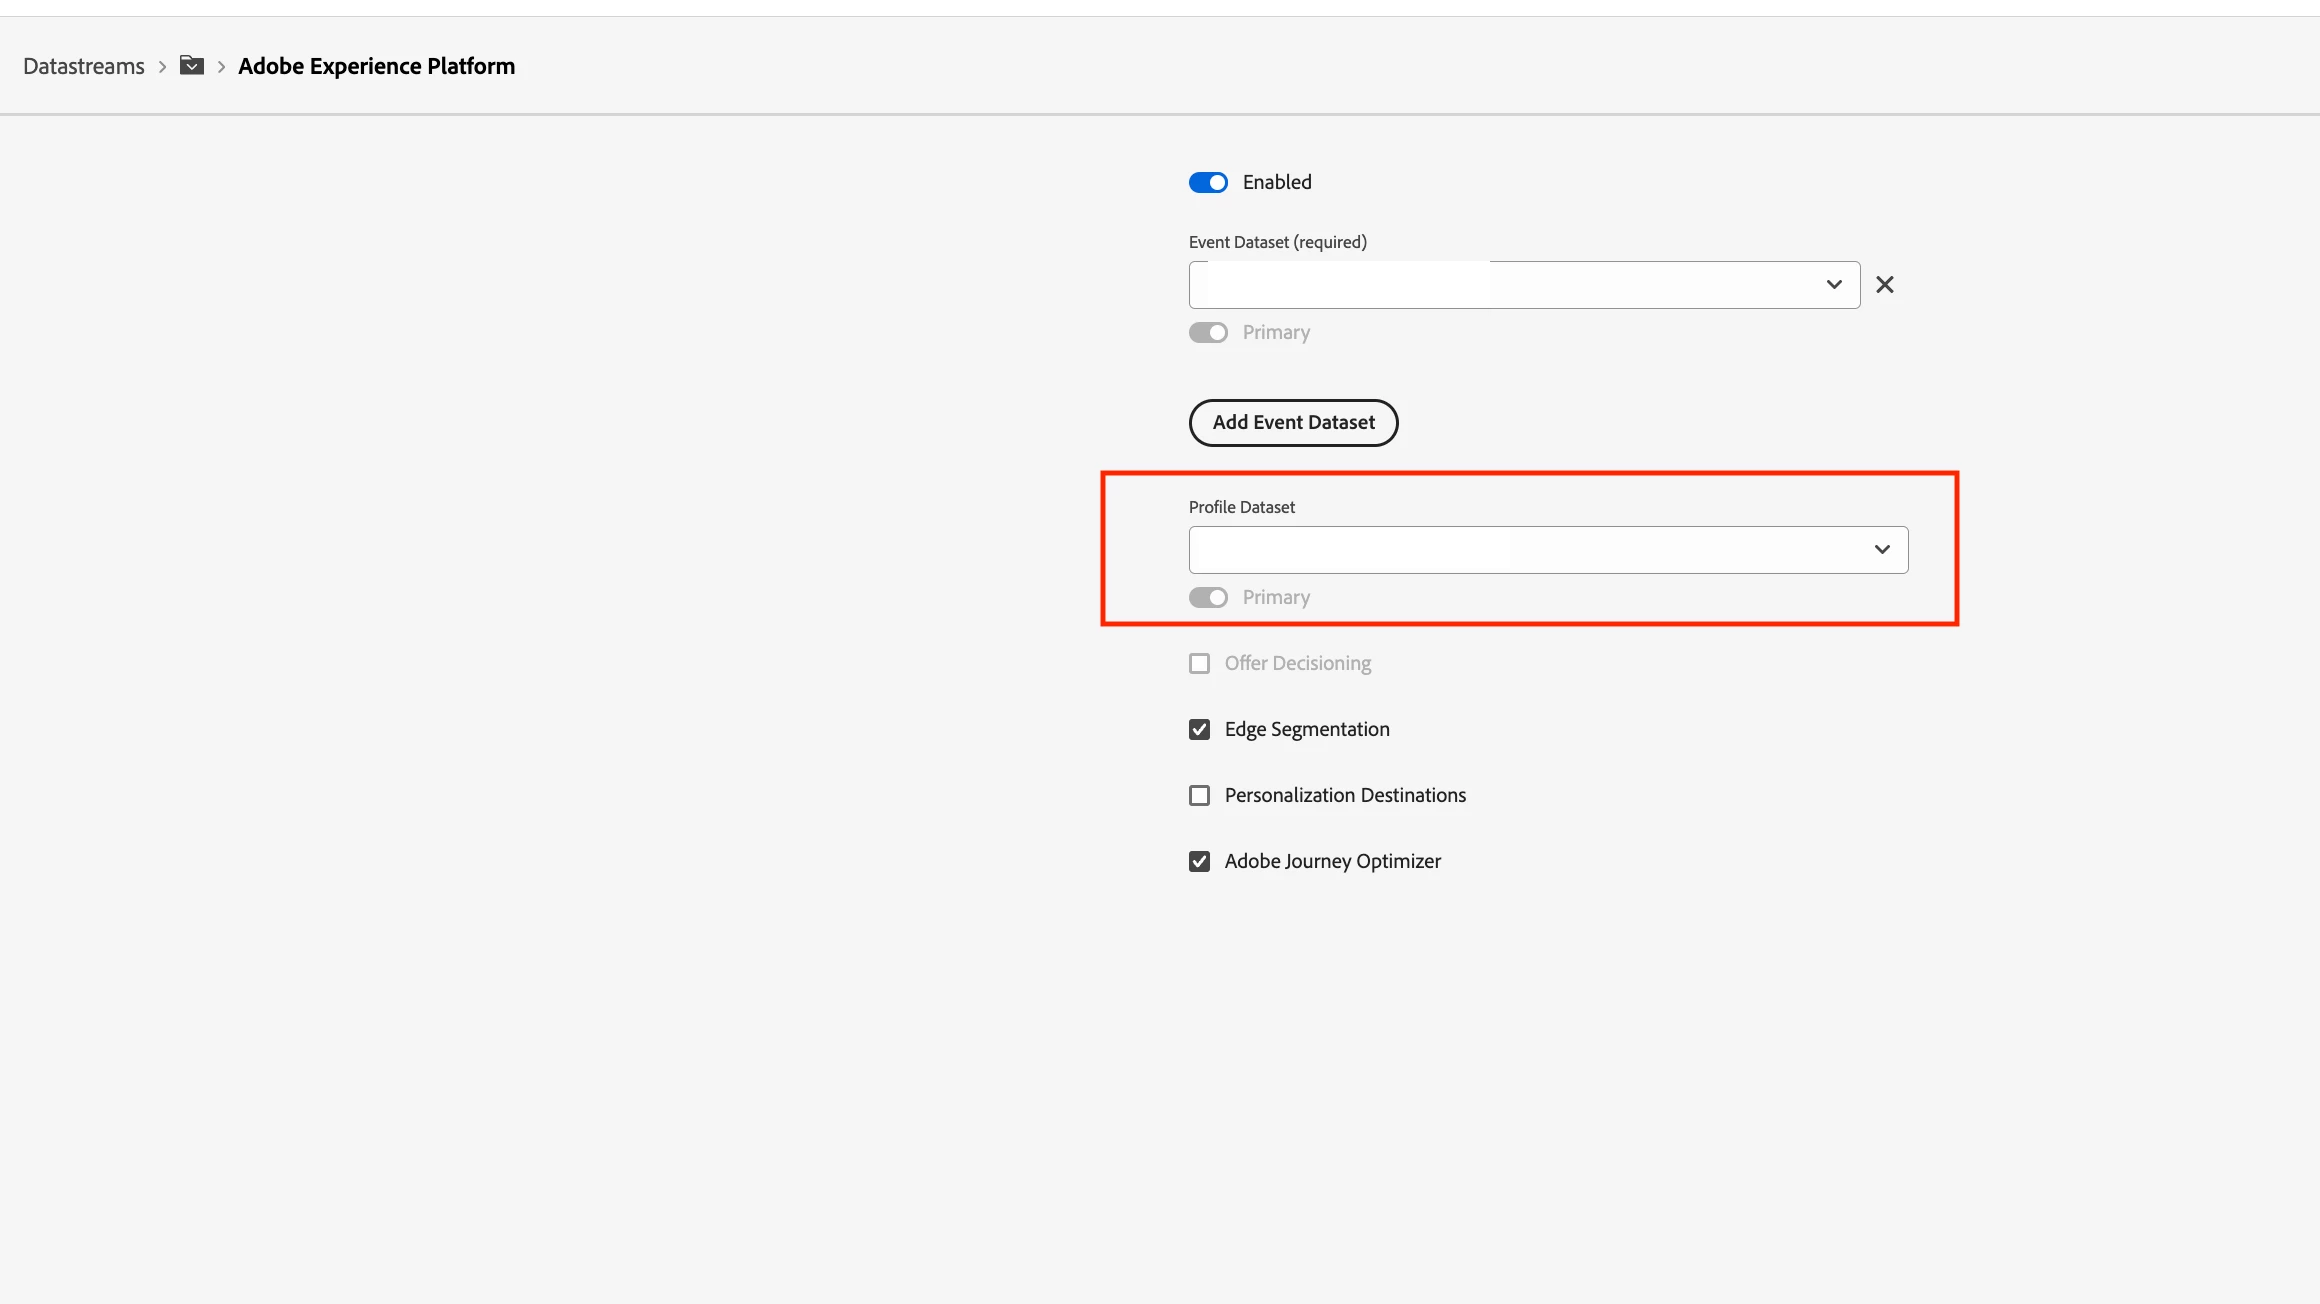Toggle the Primary switch under Event Dataset
The image size is (2320, 1304).
(x=1208, y=333)
